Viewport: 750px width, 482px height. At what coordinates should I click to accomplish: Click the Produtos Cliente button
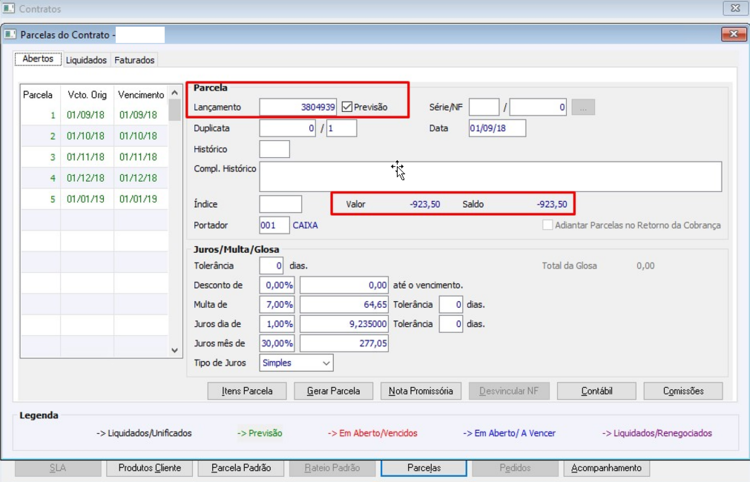pos(149,468)
